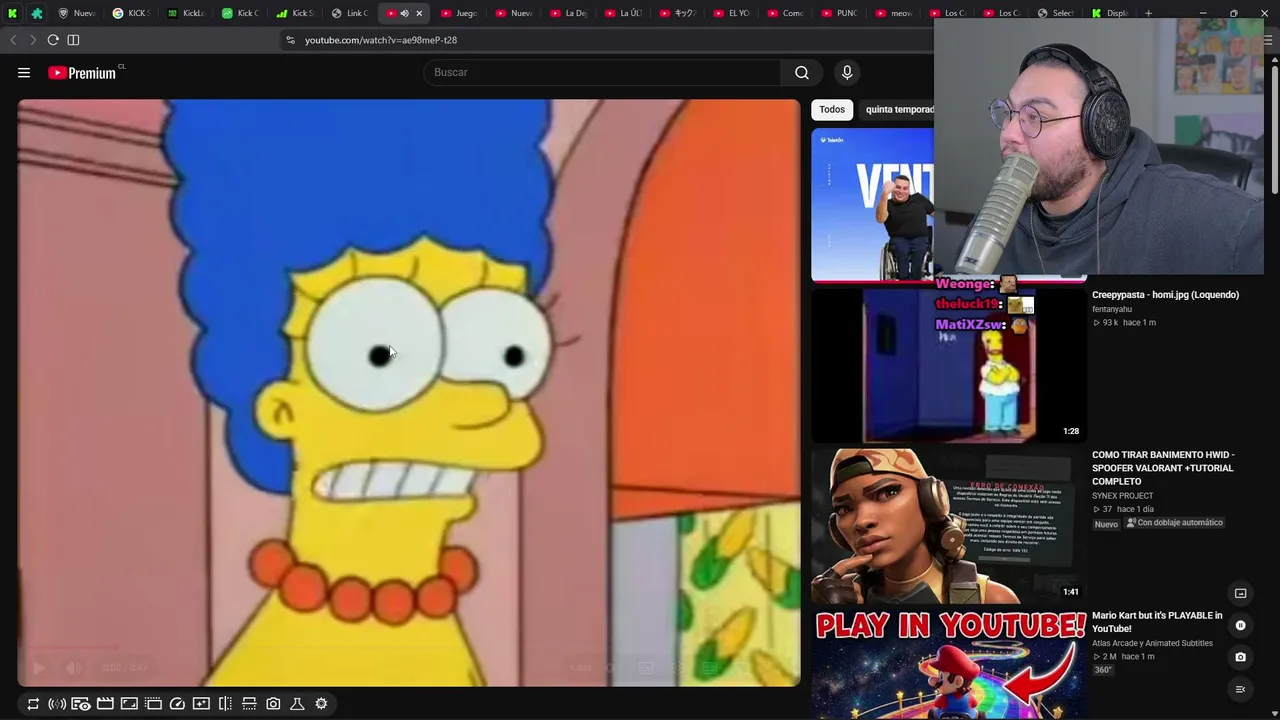View site information next to the URL
Image resolution: width=1280 pixels, height=720 pixels.
point(290,40)
